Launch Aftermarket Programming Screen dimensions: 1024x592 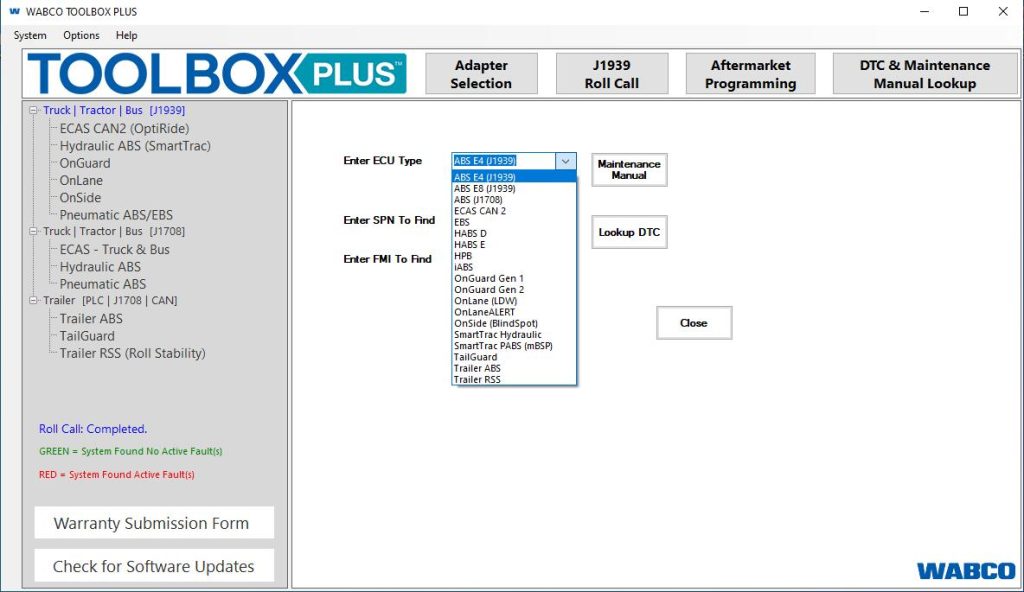(750, 74)
